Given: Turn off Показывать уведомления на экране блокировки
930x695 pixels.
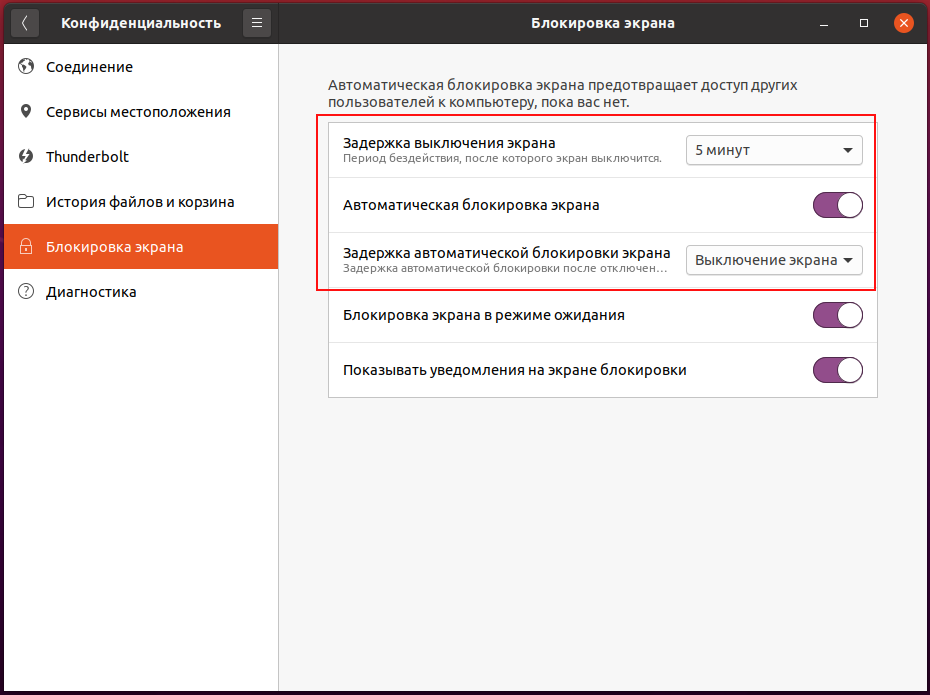Looking at the screenshot, I should [x=837, y=370].
